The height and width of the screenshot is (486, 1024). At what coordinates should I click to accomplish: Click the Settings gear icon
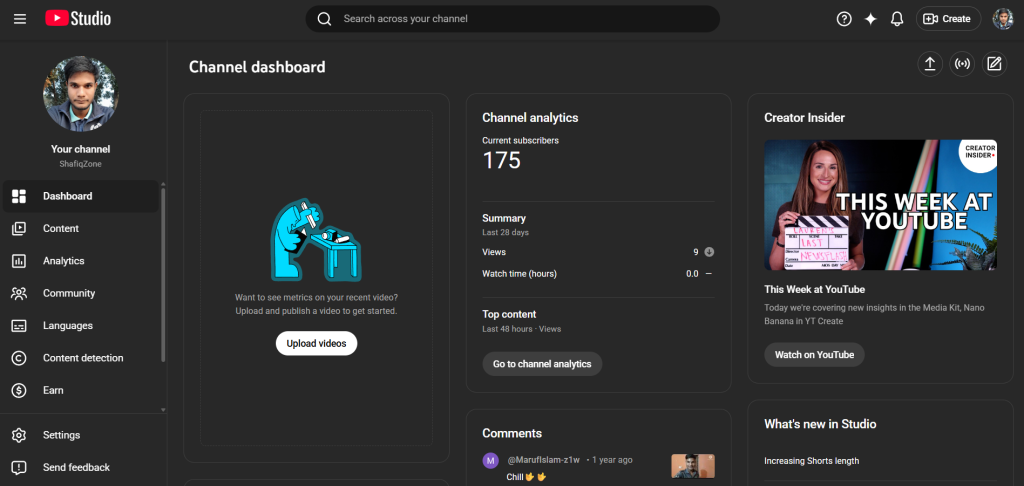[x=19, y=435]
